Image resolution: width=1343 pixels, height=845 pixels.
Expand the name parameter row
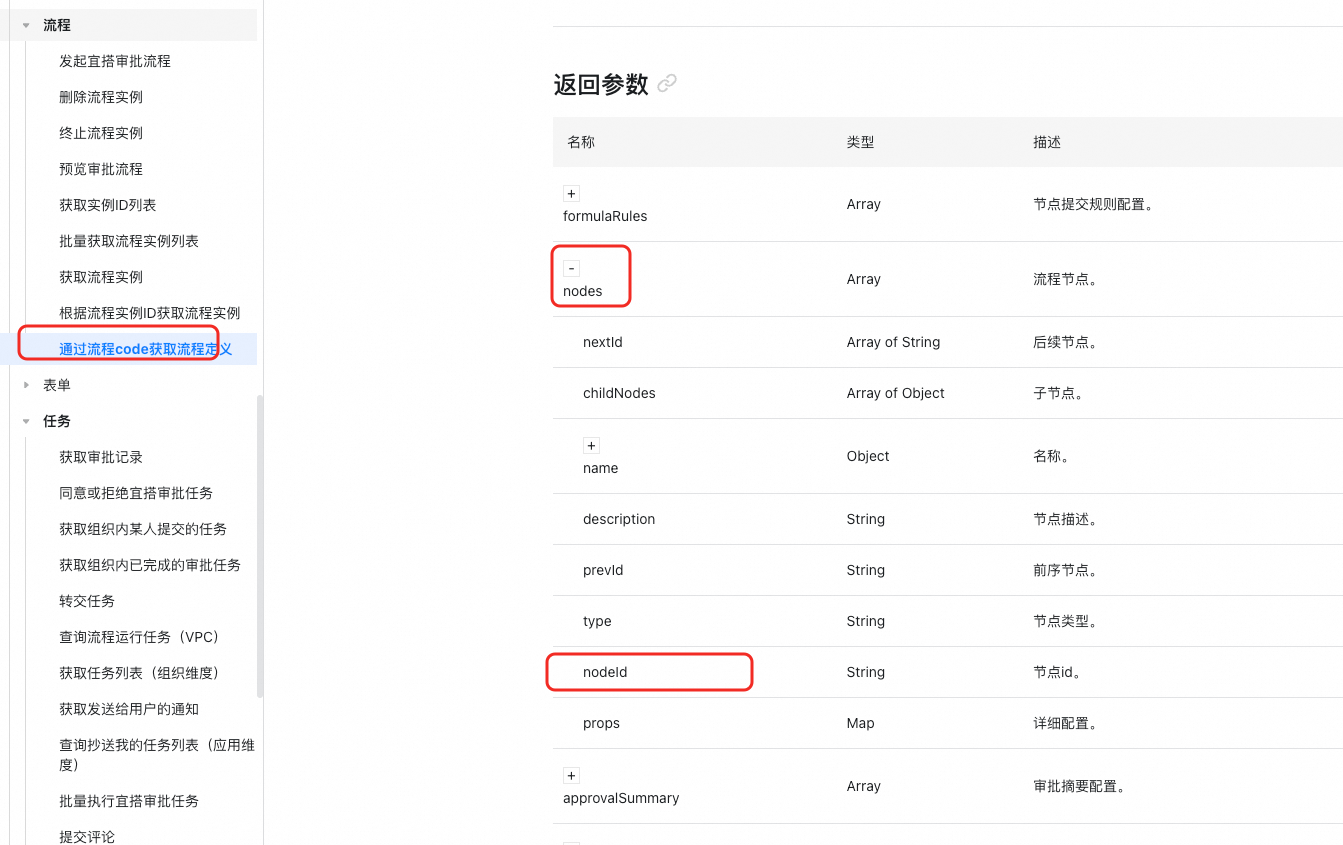click(x=591, y=445)
